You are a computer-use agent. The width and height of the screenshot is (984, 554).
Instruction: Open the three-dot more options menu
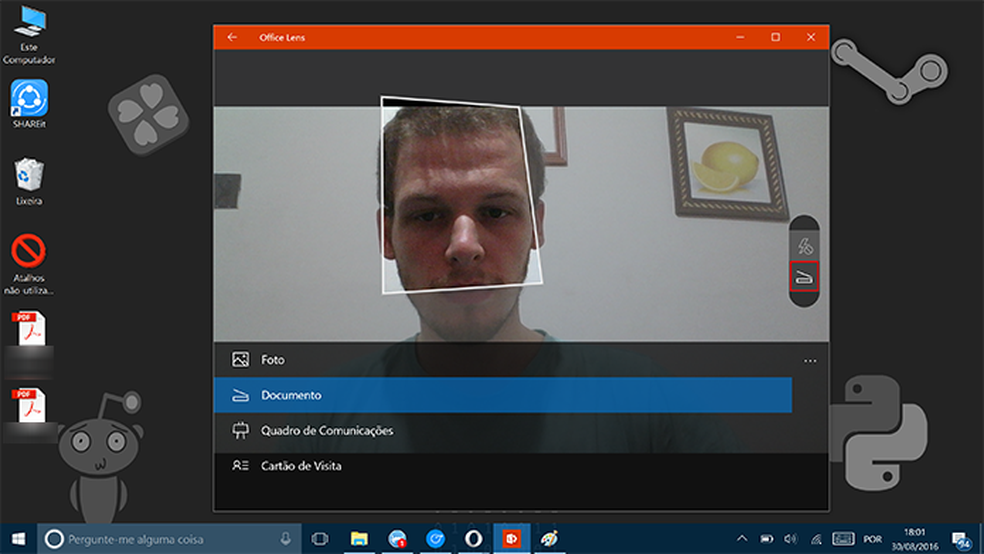[810, 361]
